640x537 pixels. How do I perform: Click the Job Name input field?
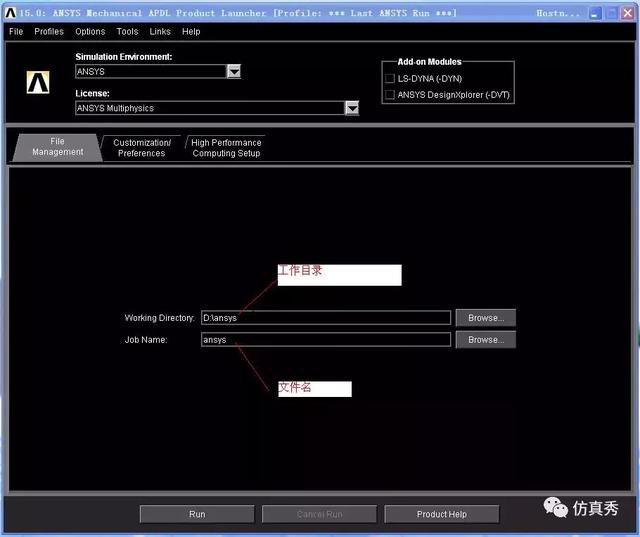[326, 340]
